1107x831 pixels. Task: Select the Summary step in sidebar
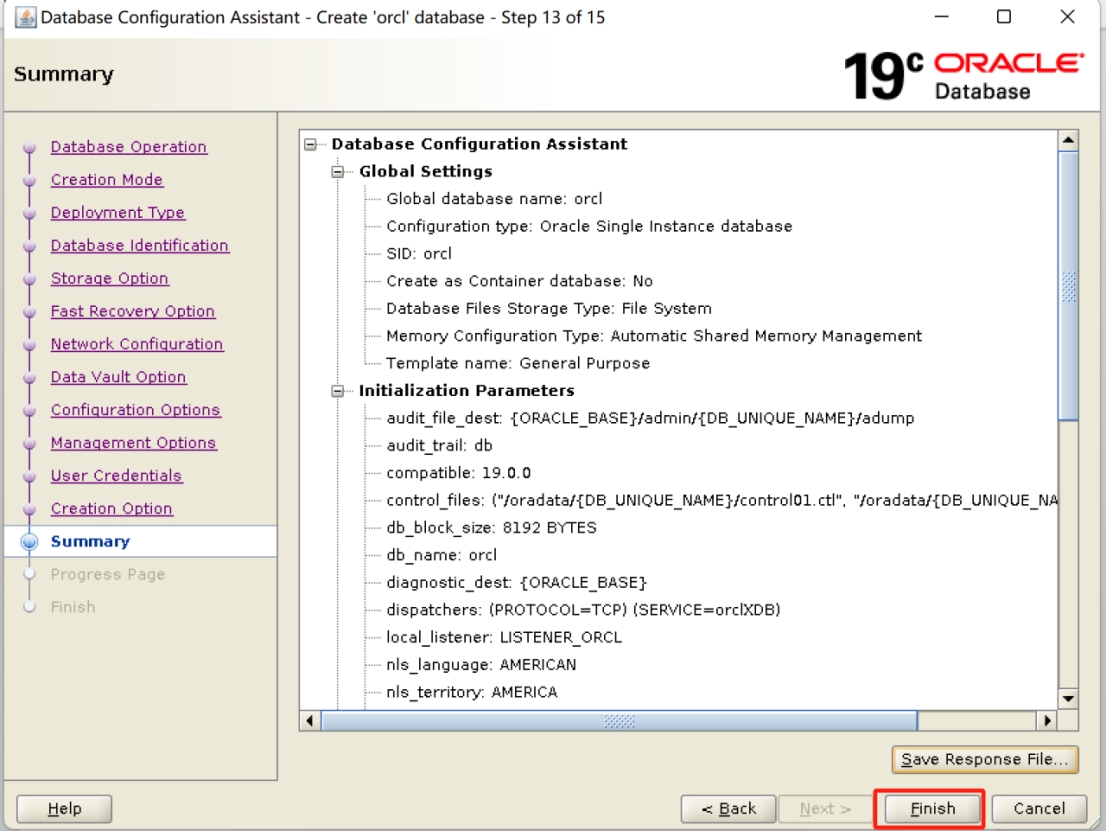pos(90,542)
